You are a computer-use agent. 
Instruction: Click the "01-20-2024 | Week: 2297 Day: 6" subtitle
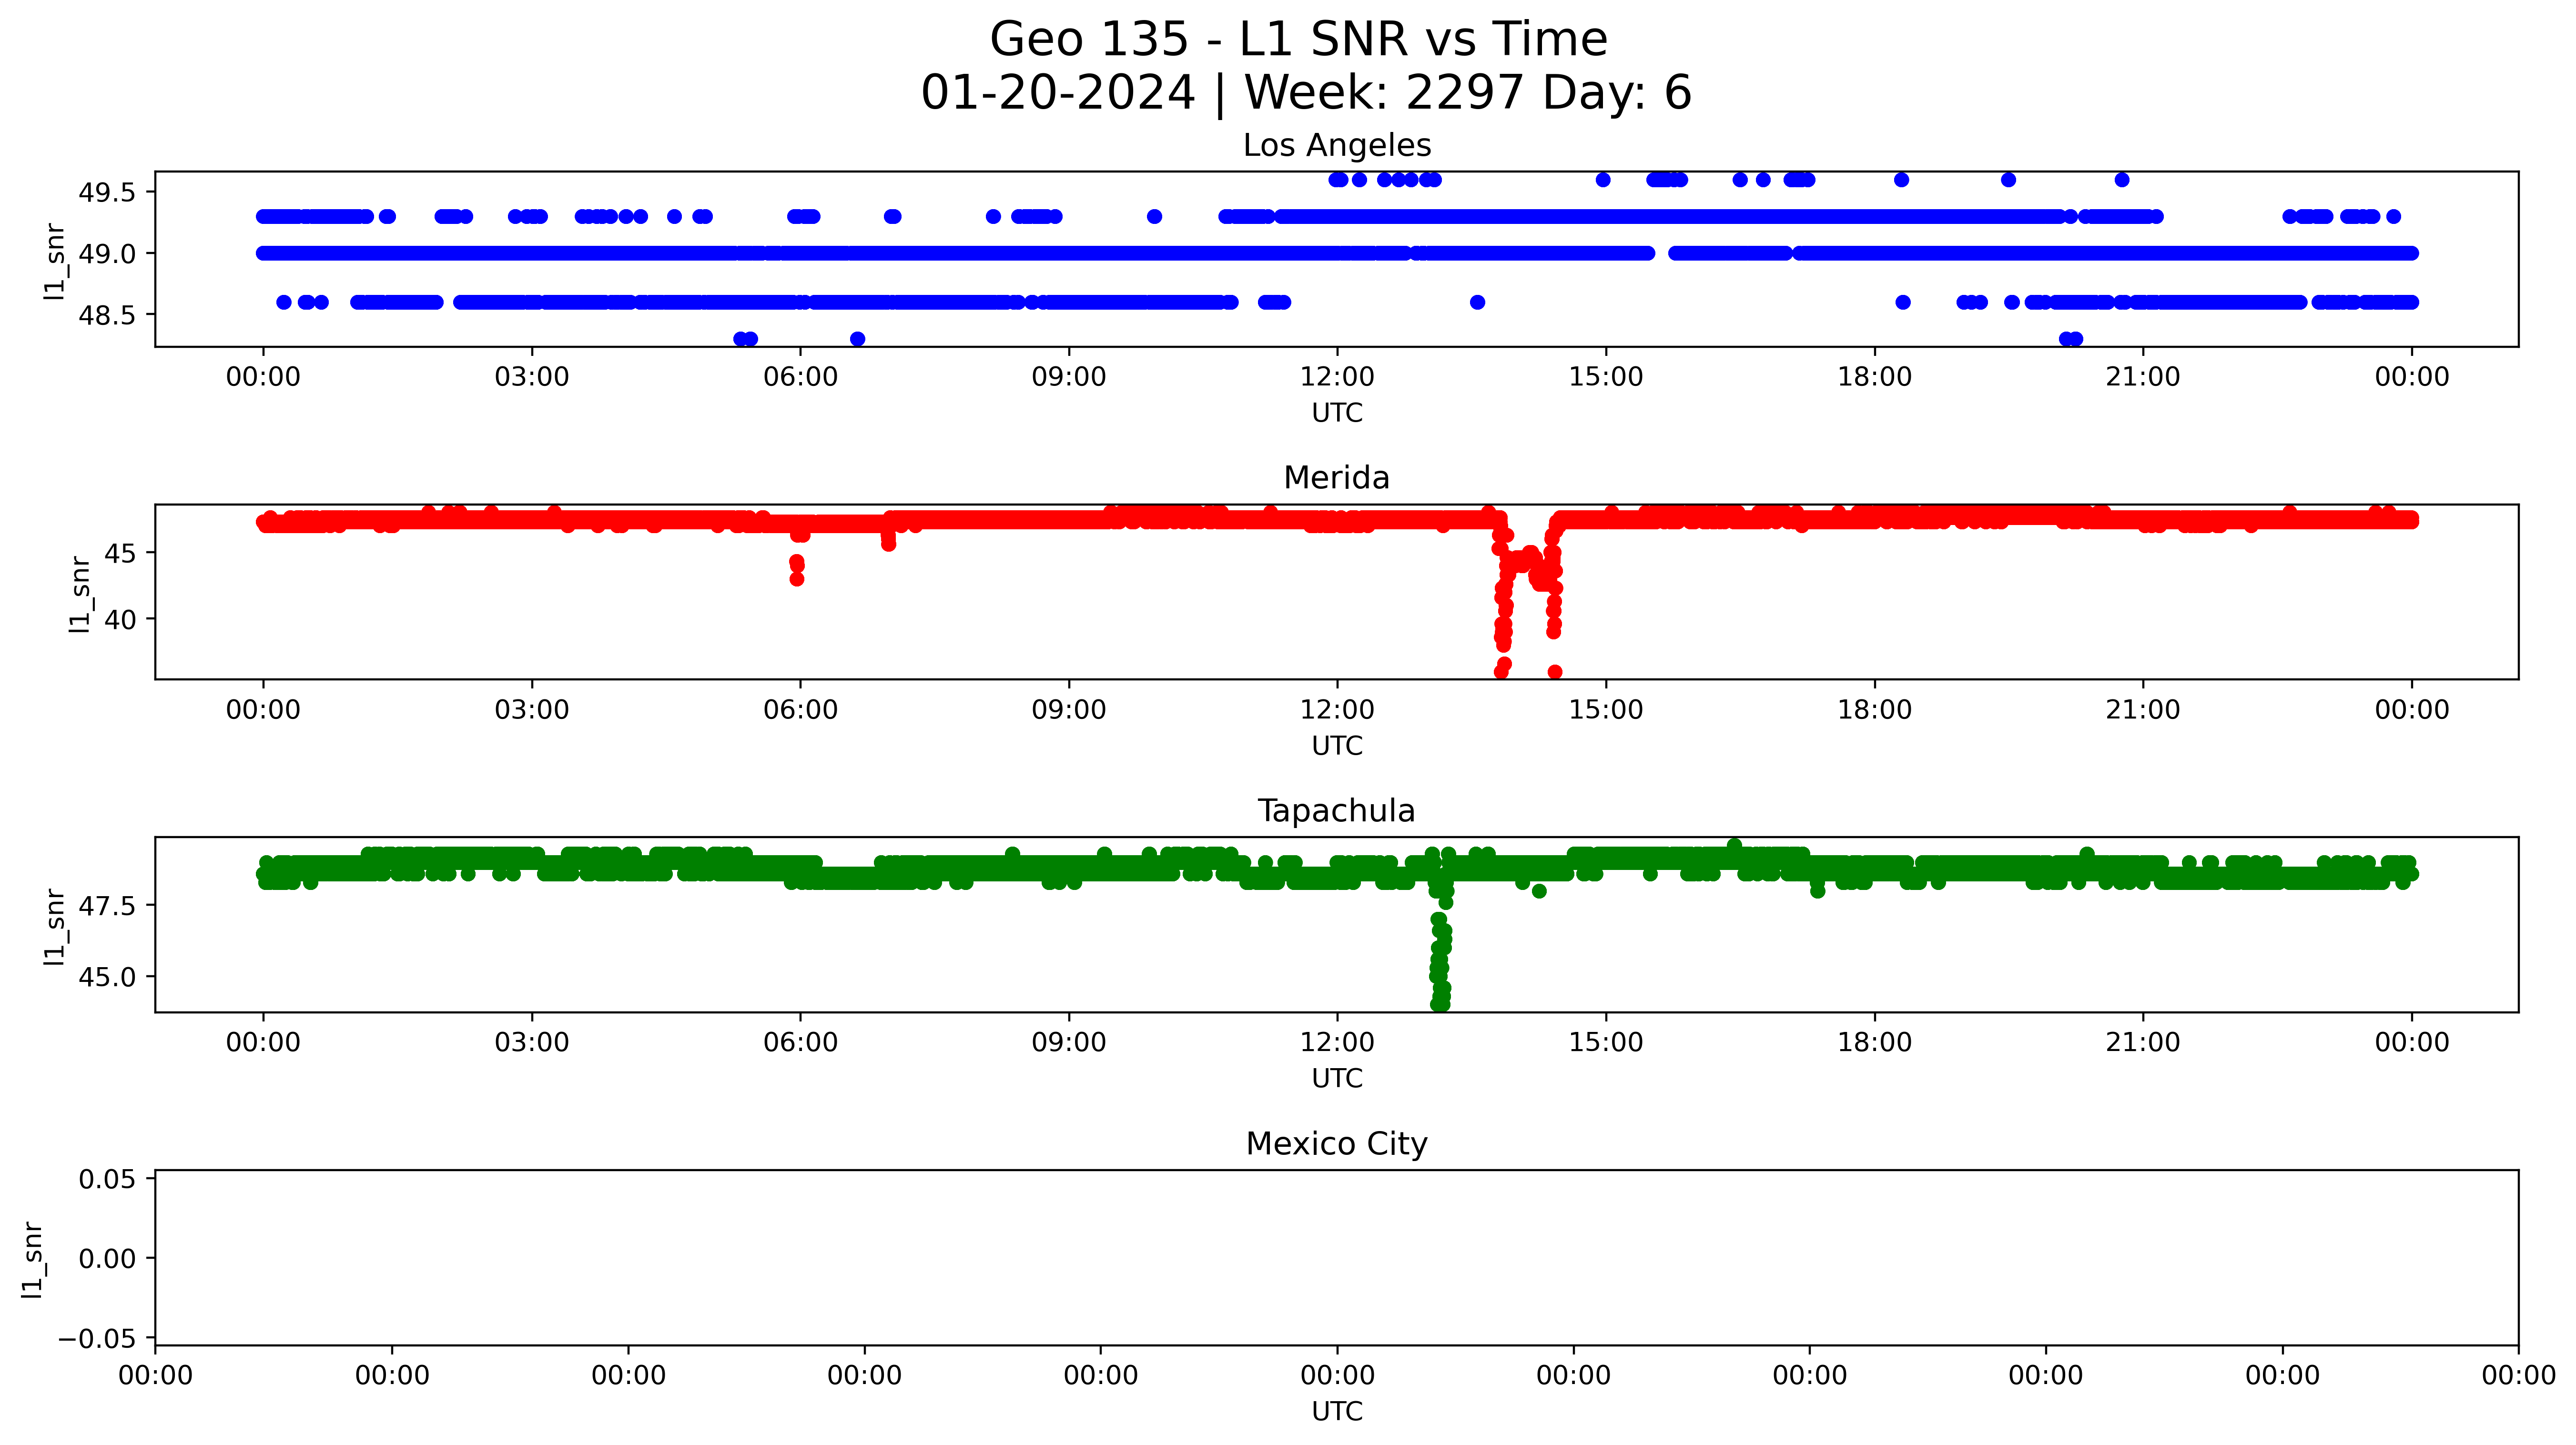point(1306,93)
